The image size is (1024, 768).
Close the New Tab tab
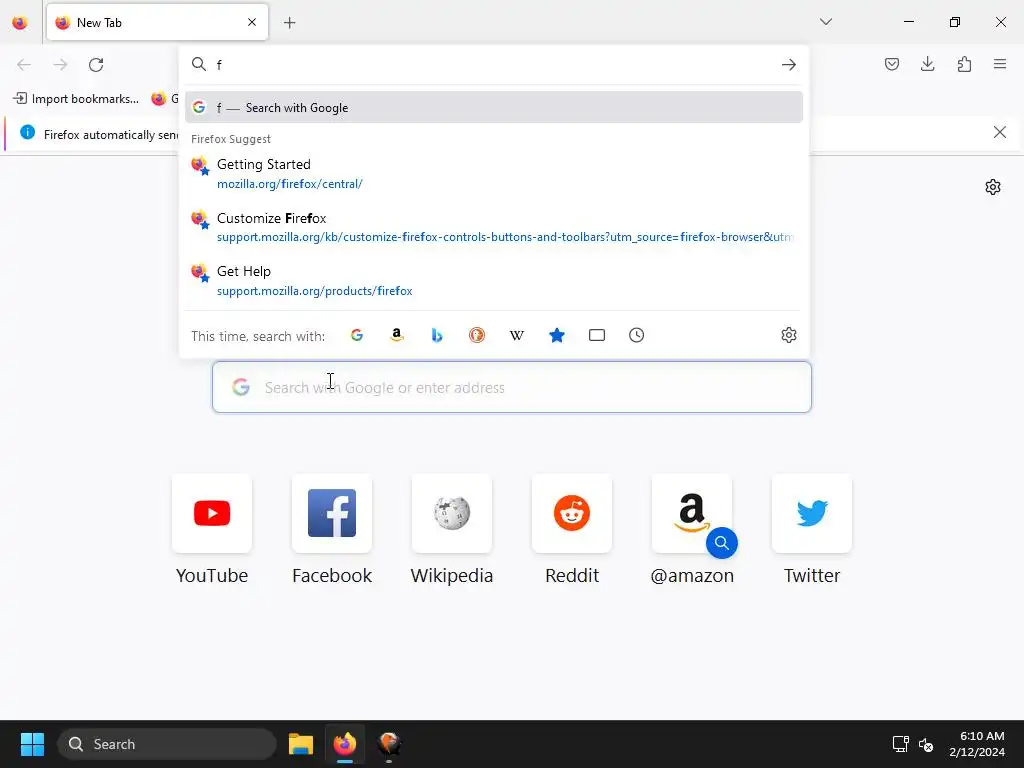(252, 22)
